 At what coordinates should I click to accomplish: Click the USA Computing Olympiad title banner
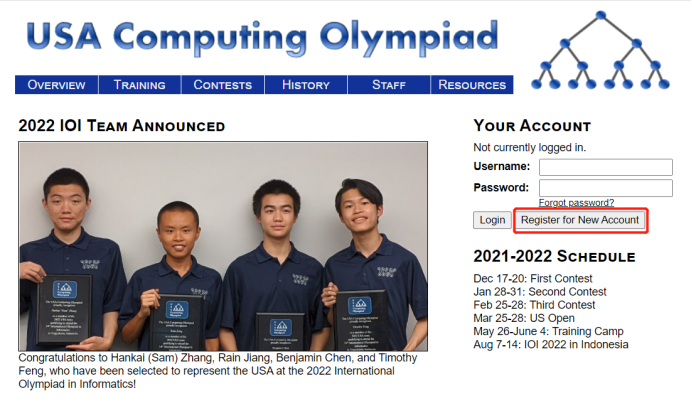[x=262, y=37]
